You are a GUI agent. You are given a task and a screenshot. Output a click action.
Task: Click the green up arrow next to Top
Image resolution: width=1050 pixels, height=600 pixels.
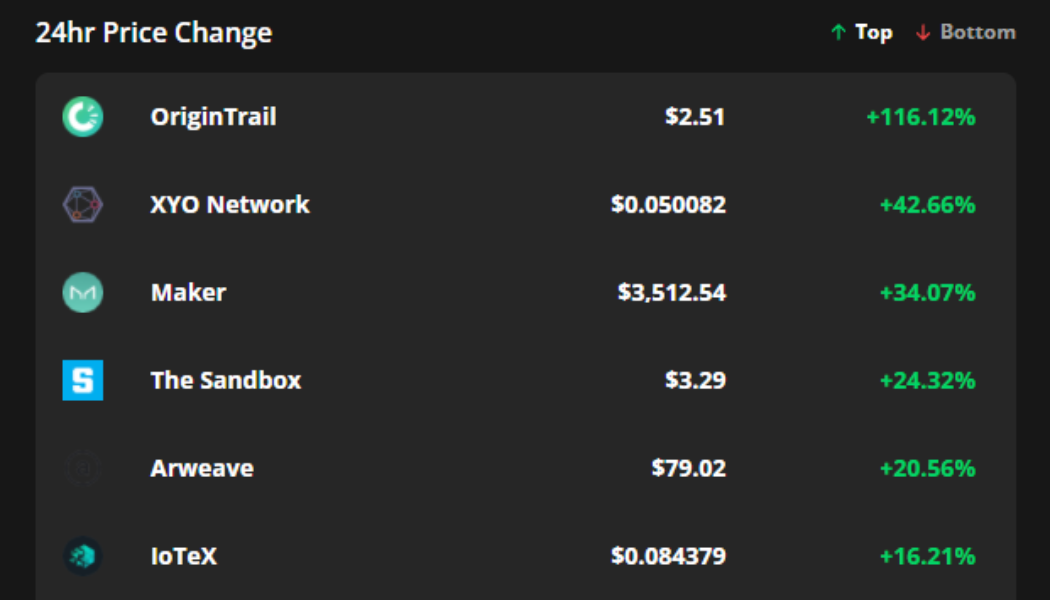[x=838, y=32]
